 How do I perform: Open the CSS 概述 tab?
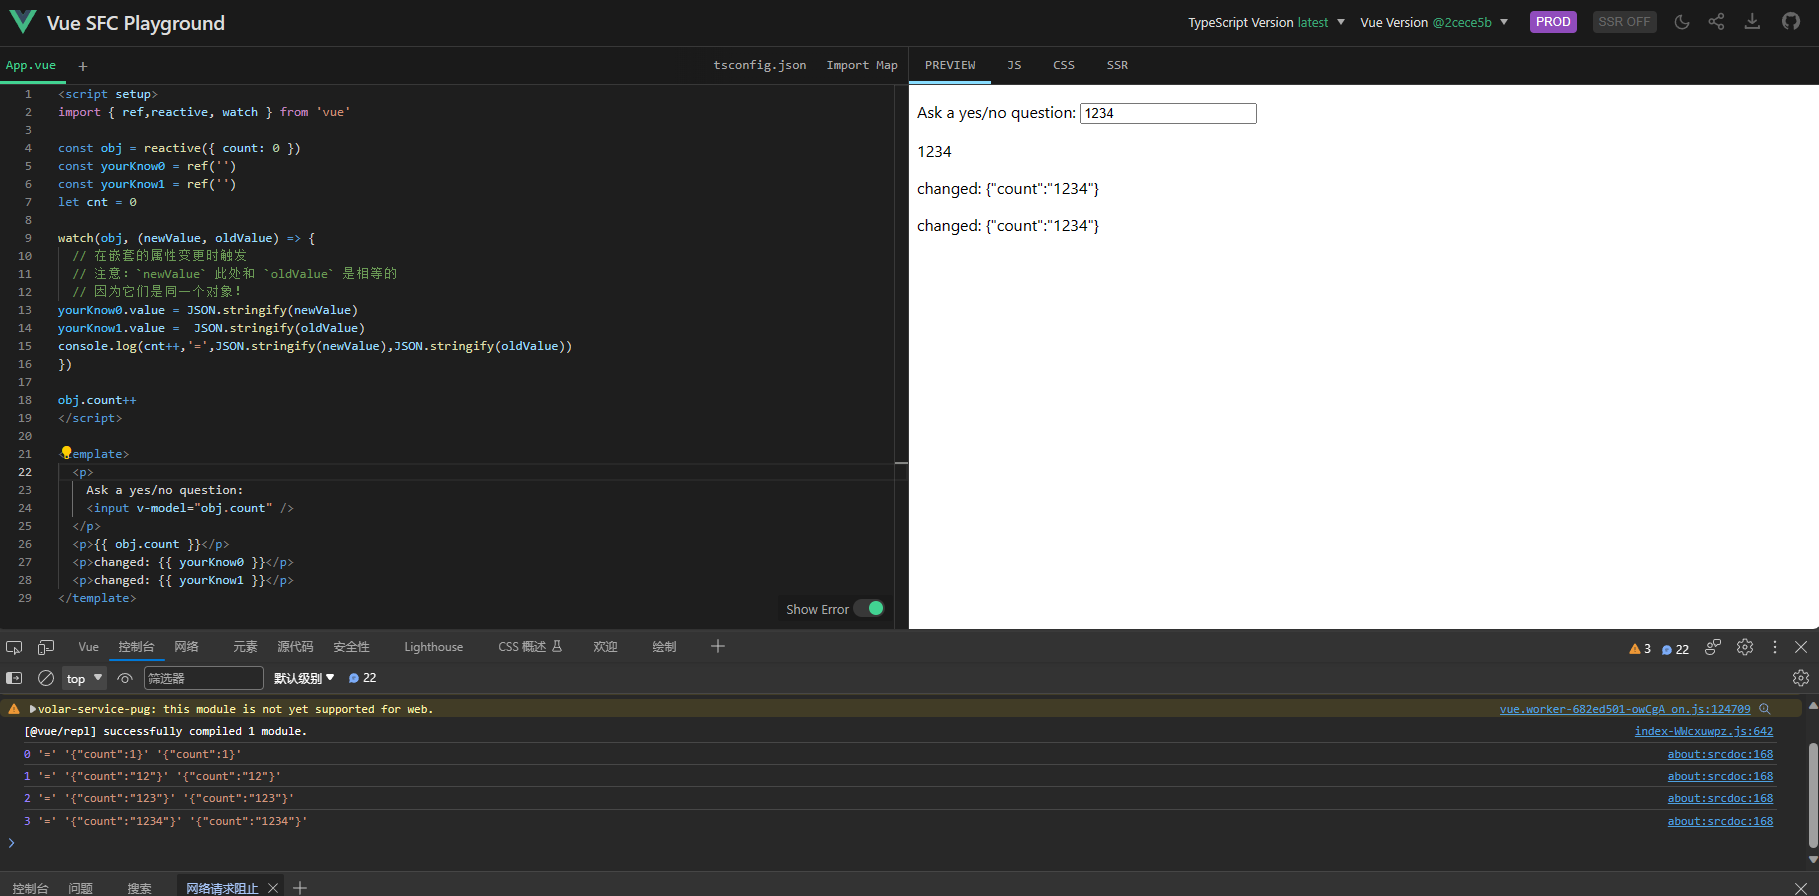click(x=529, y=647)
